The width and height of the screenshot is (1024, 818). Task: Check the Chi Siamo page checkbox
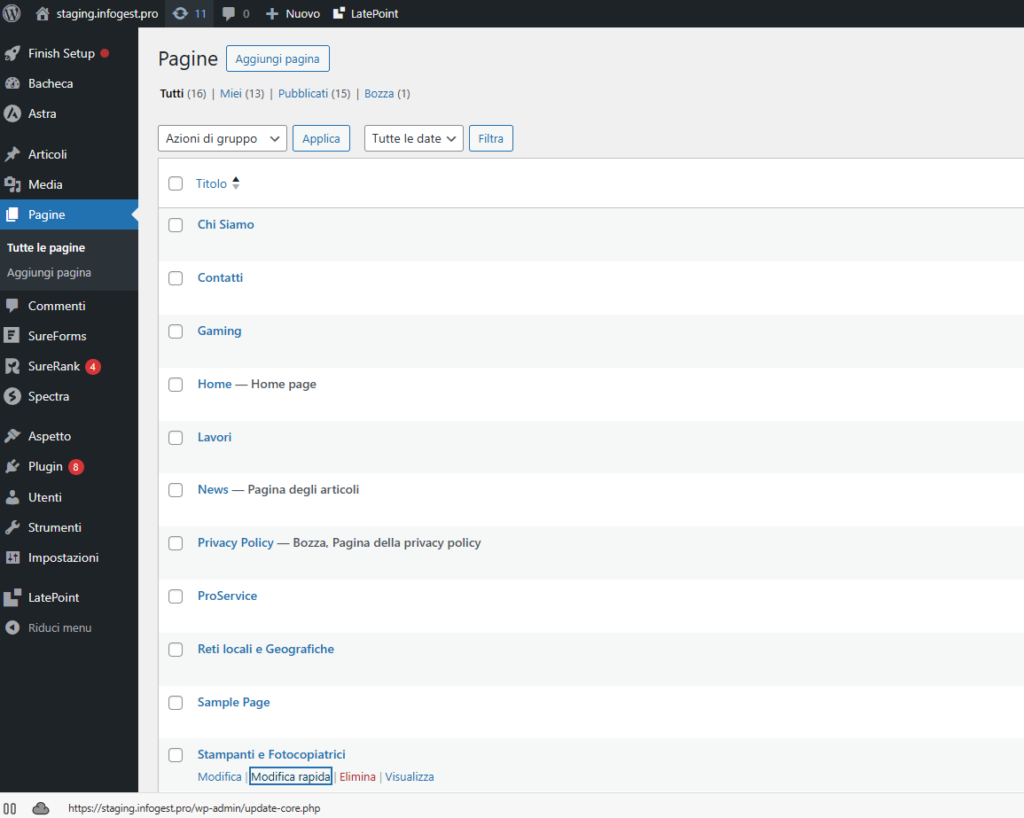(176, 225)
